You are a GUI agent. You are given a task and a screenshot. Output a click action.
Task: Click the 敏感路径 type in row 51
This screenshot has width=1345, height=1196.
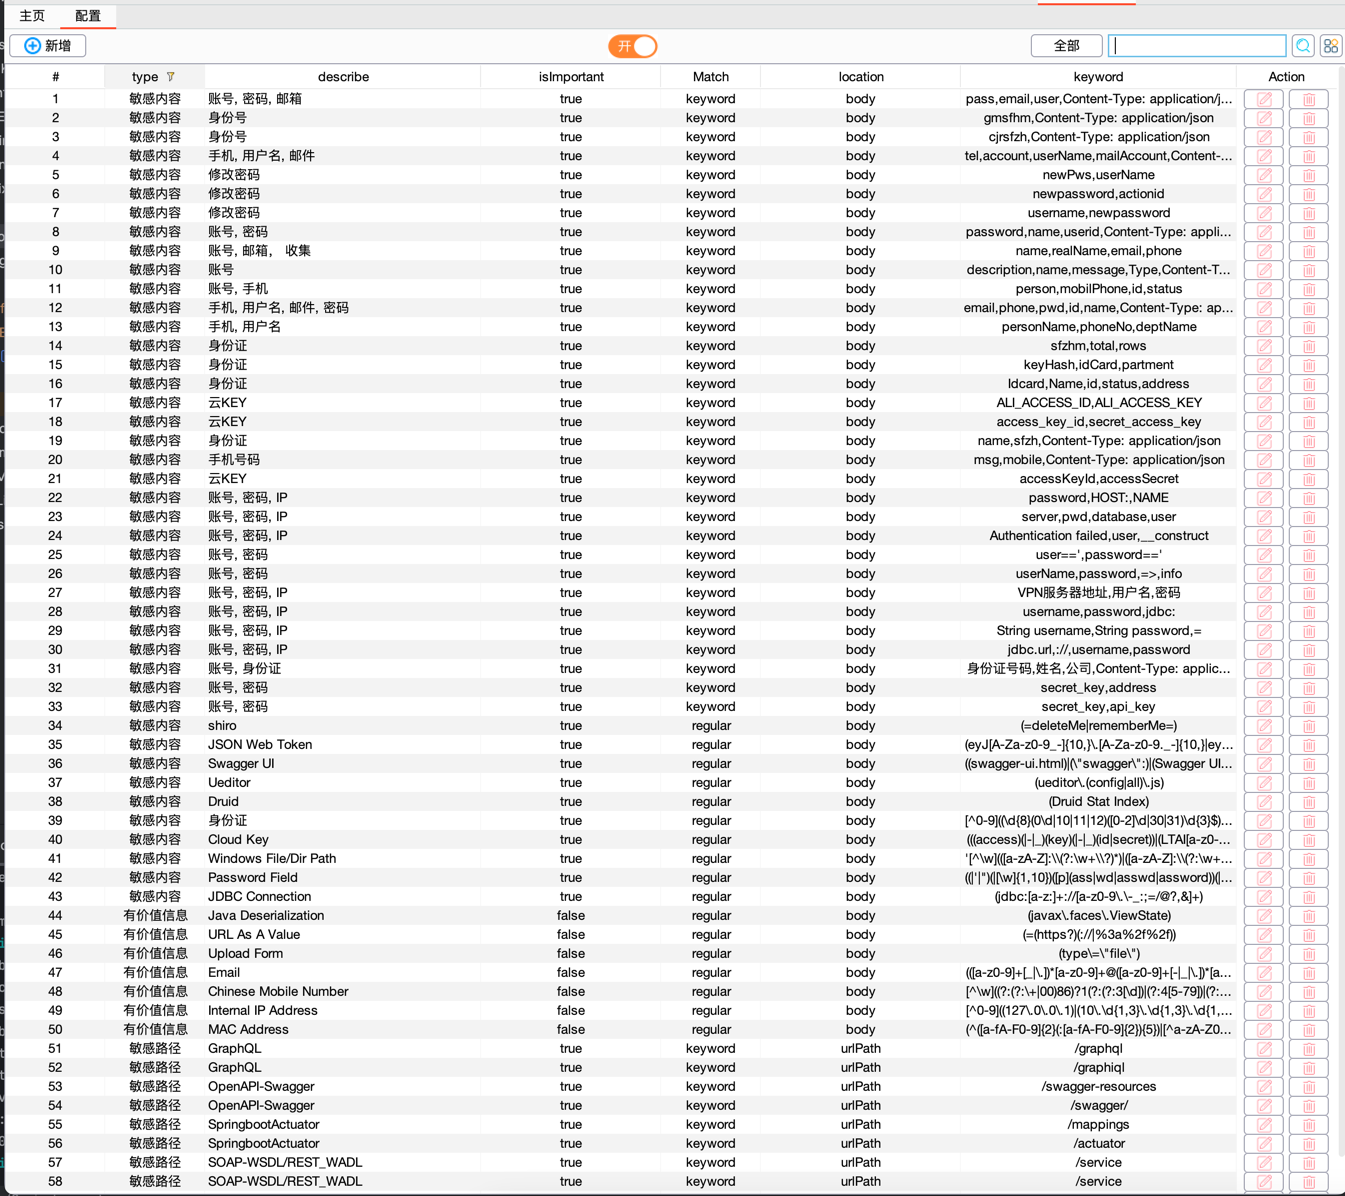(x=155, y=1049)
